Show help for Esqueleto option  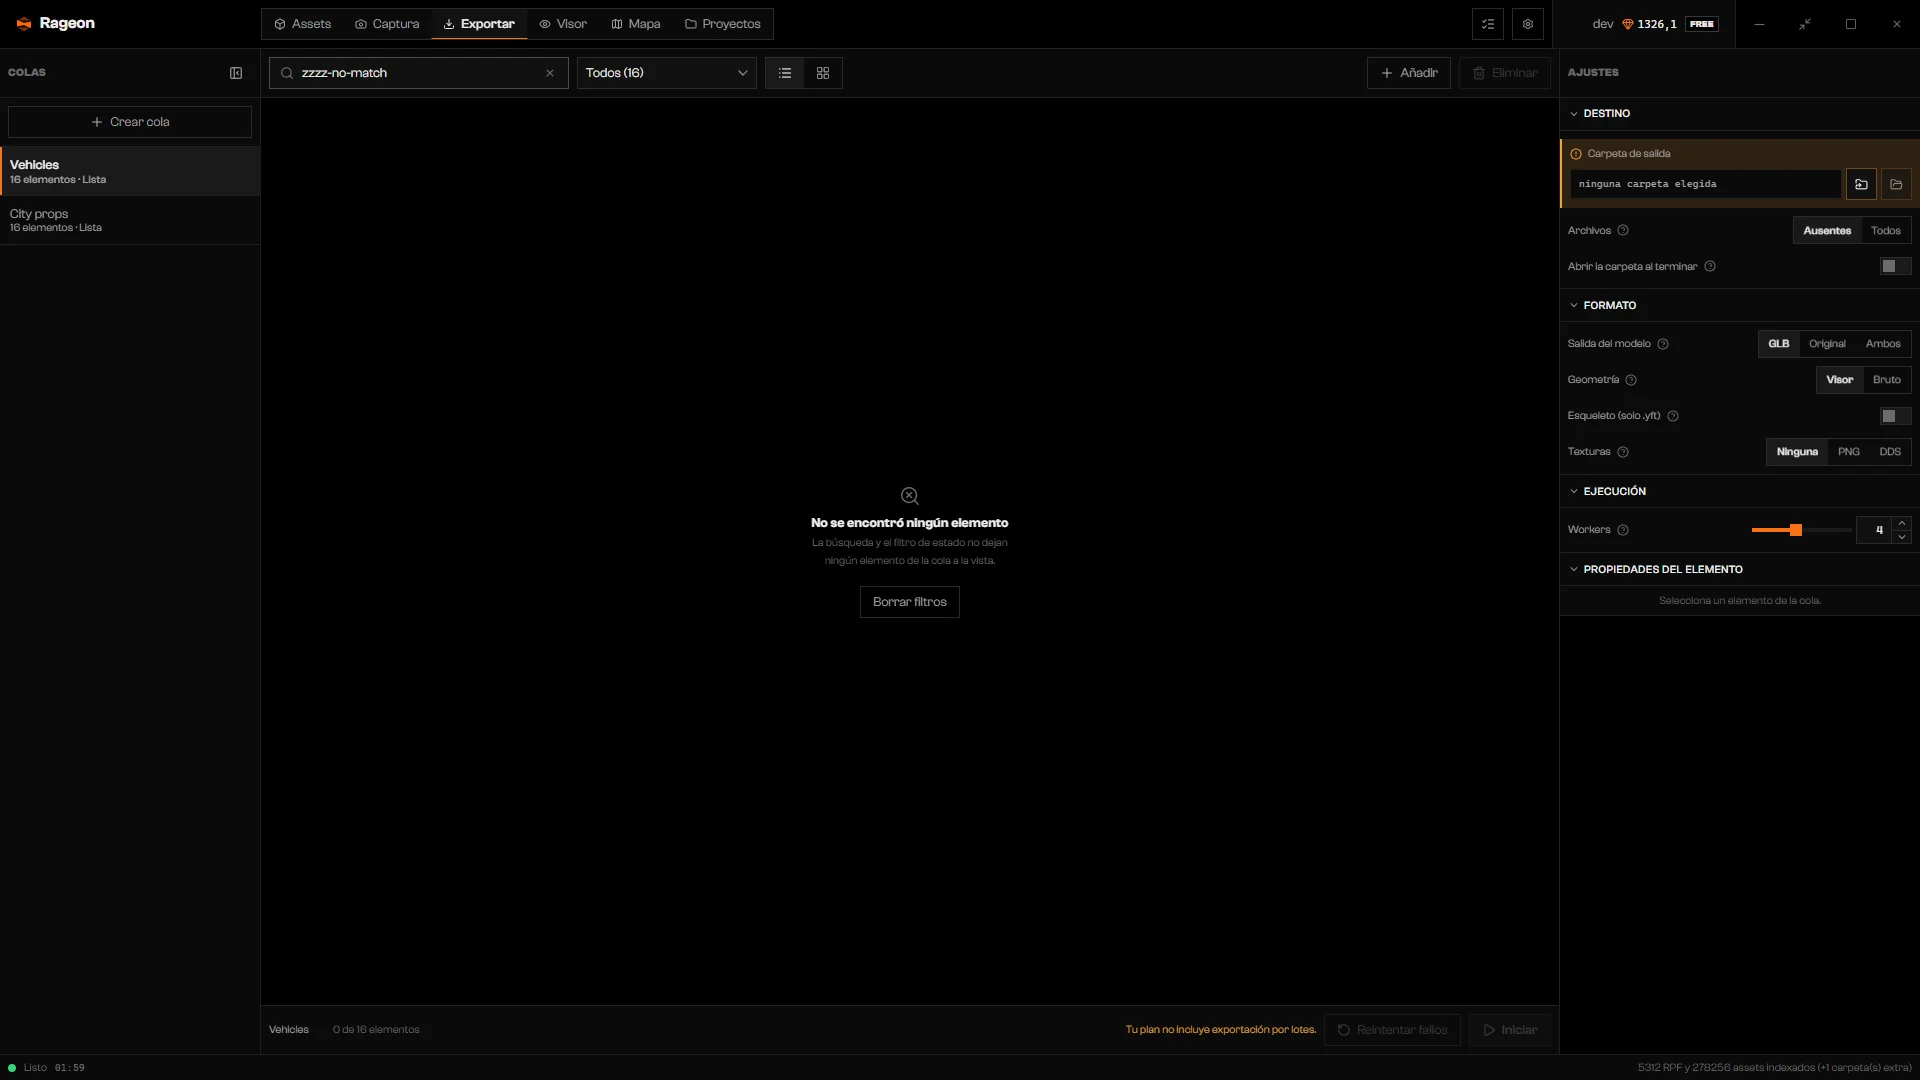pyautogui.click(x=1673, y=416)
